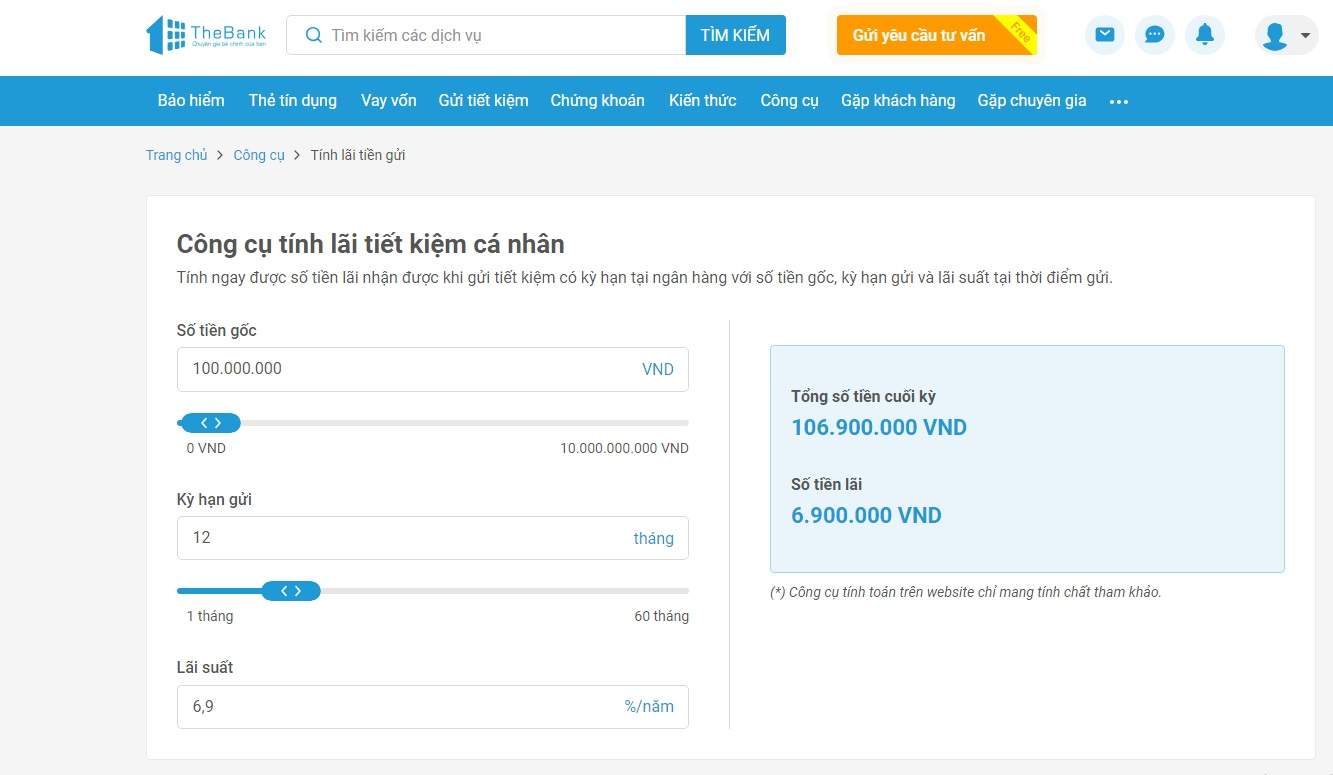Viewport: 1333px width, 775px height.
Task: Click the Kỳ hạn gửi input field
Action: tap(432, 538)
